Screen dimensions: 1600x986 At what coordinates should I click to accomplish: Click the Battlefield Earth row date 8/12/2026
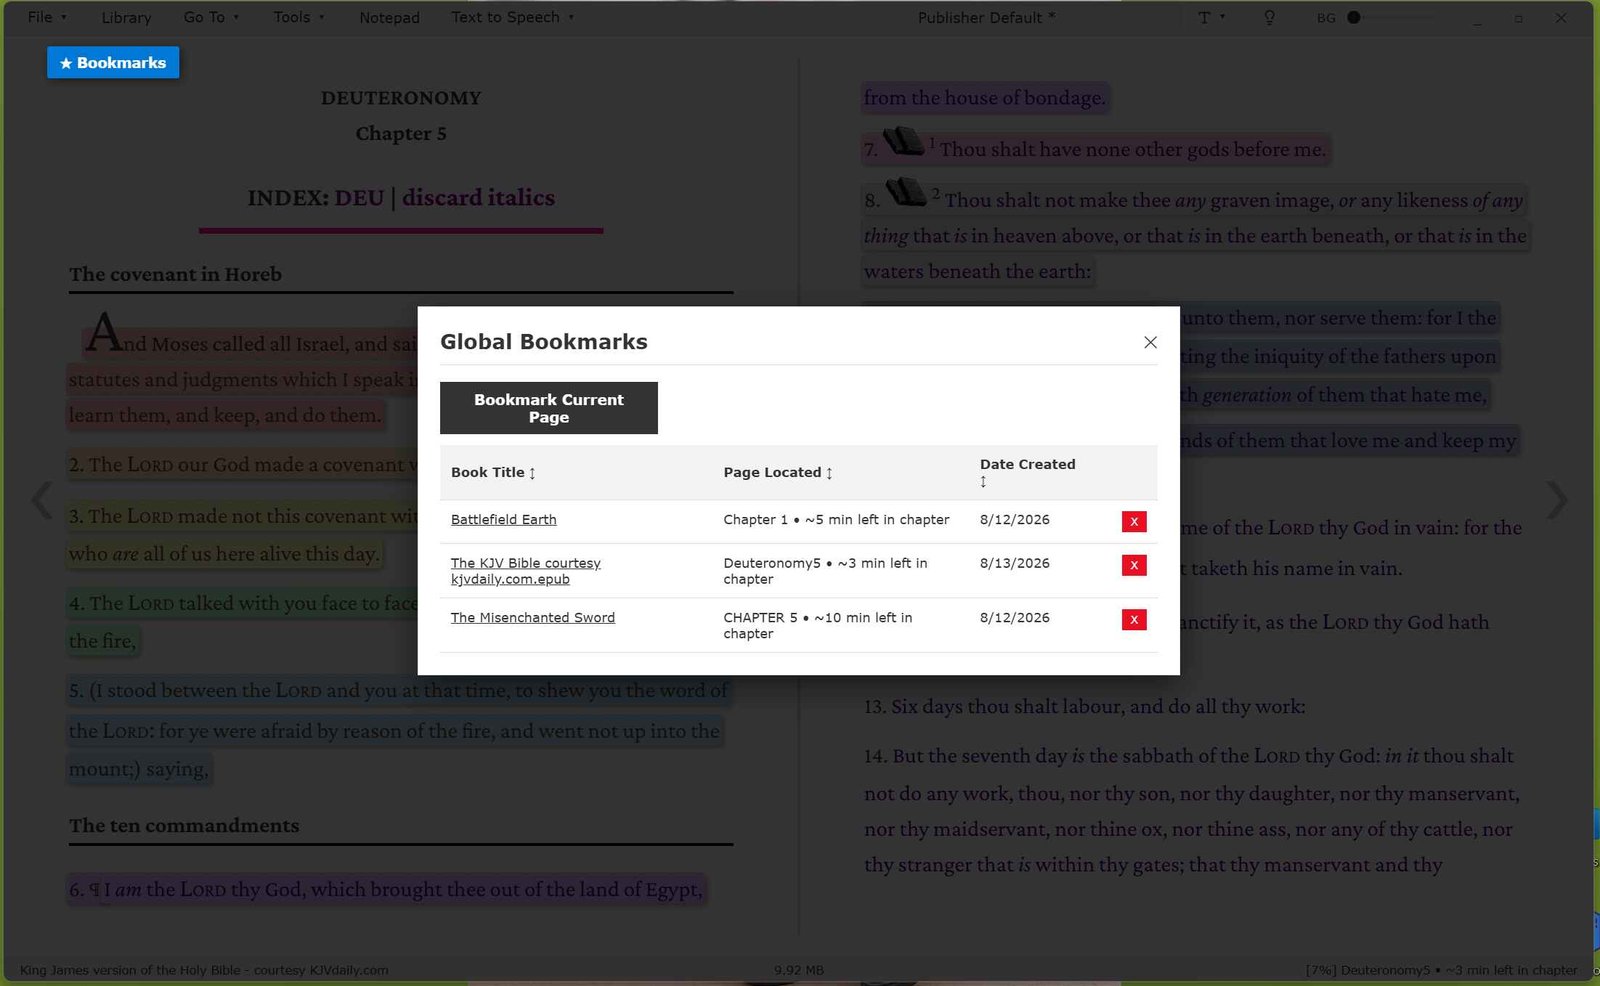[x=1014, y=519]
